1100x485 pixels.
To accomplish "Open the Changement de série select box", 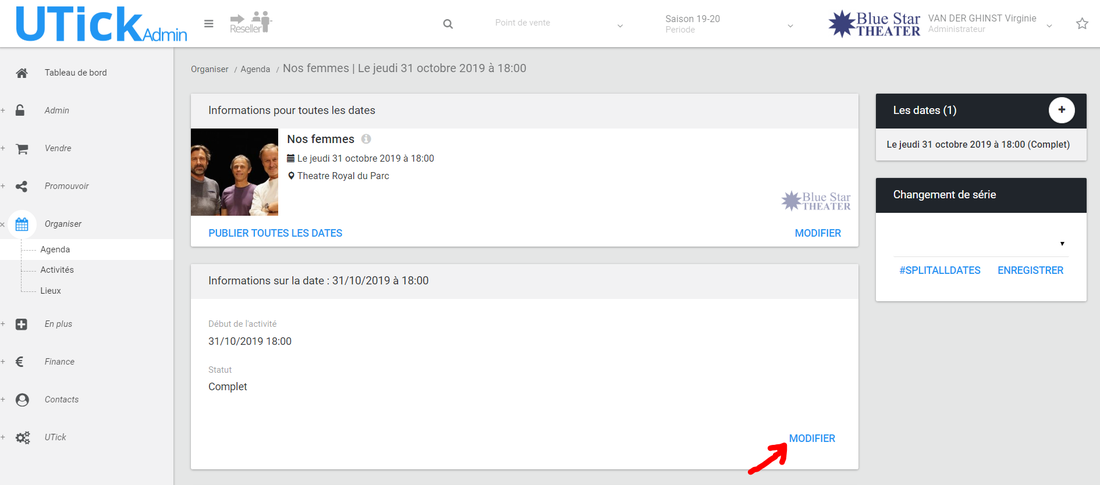I will (980, 243).
